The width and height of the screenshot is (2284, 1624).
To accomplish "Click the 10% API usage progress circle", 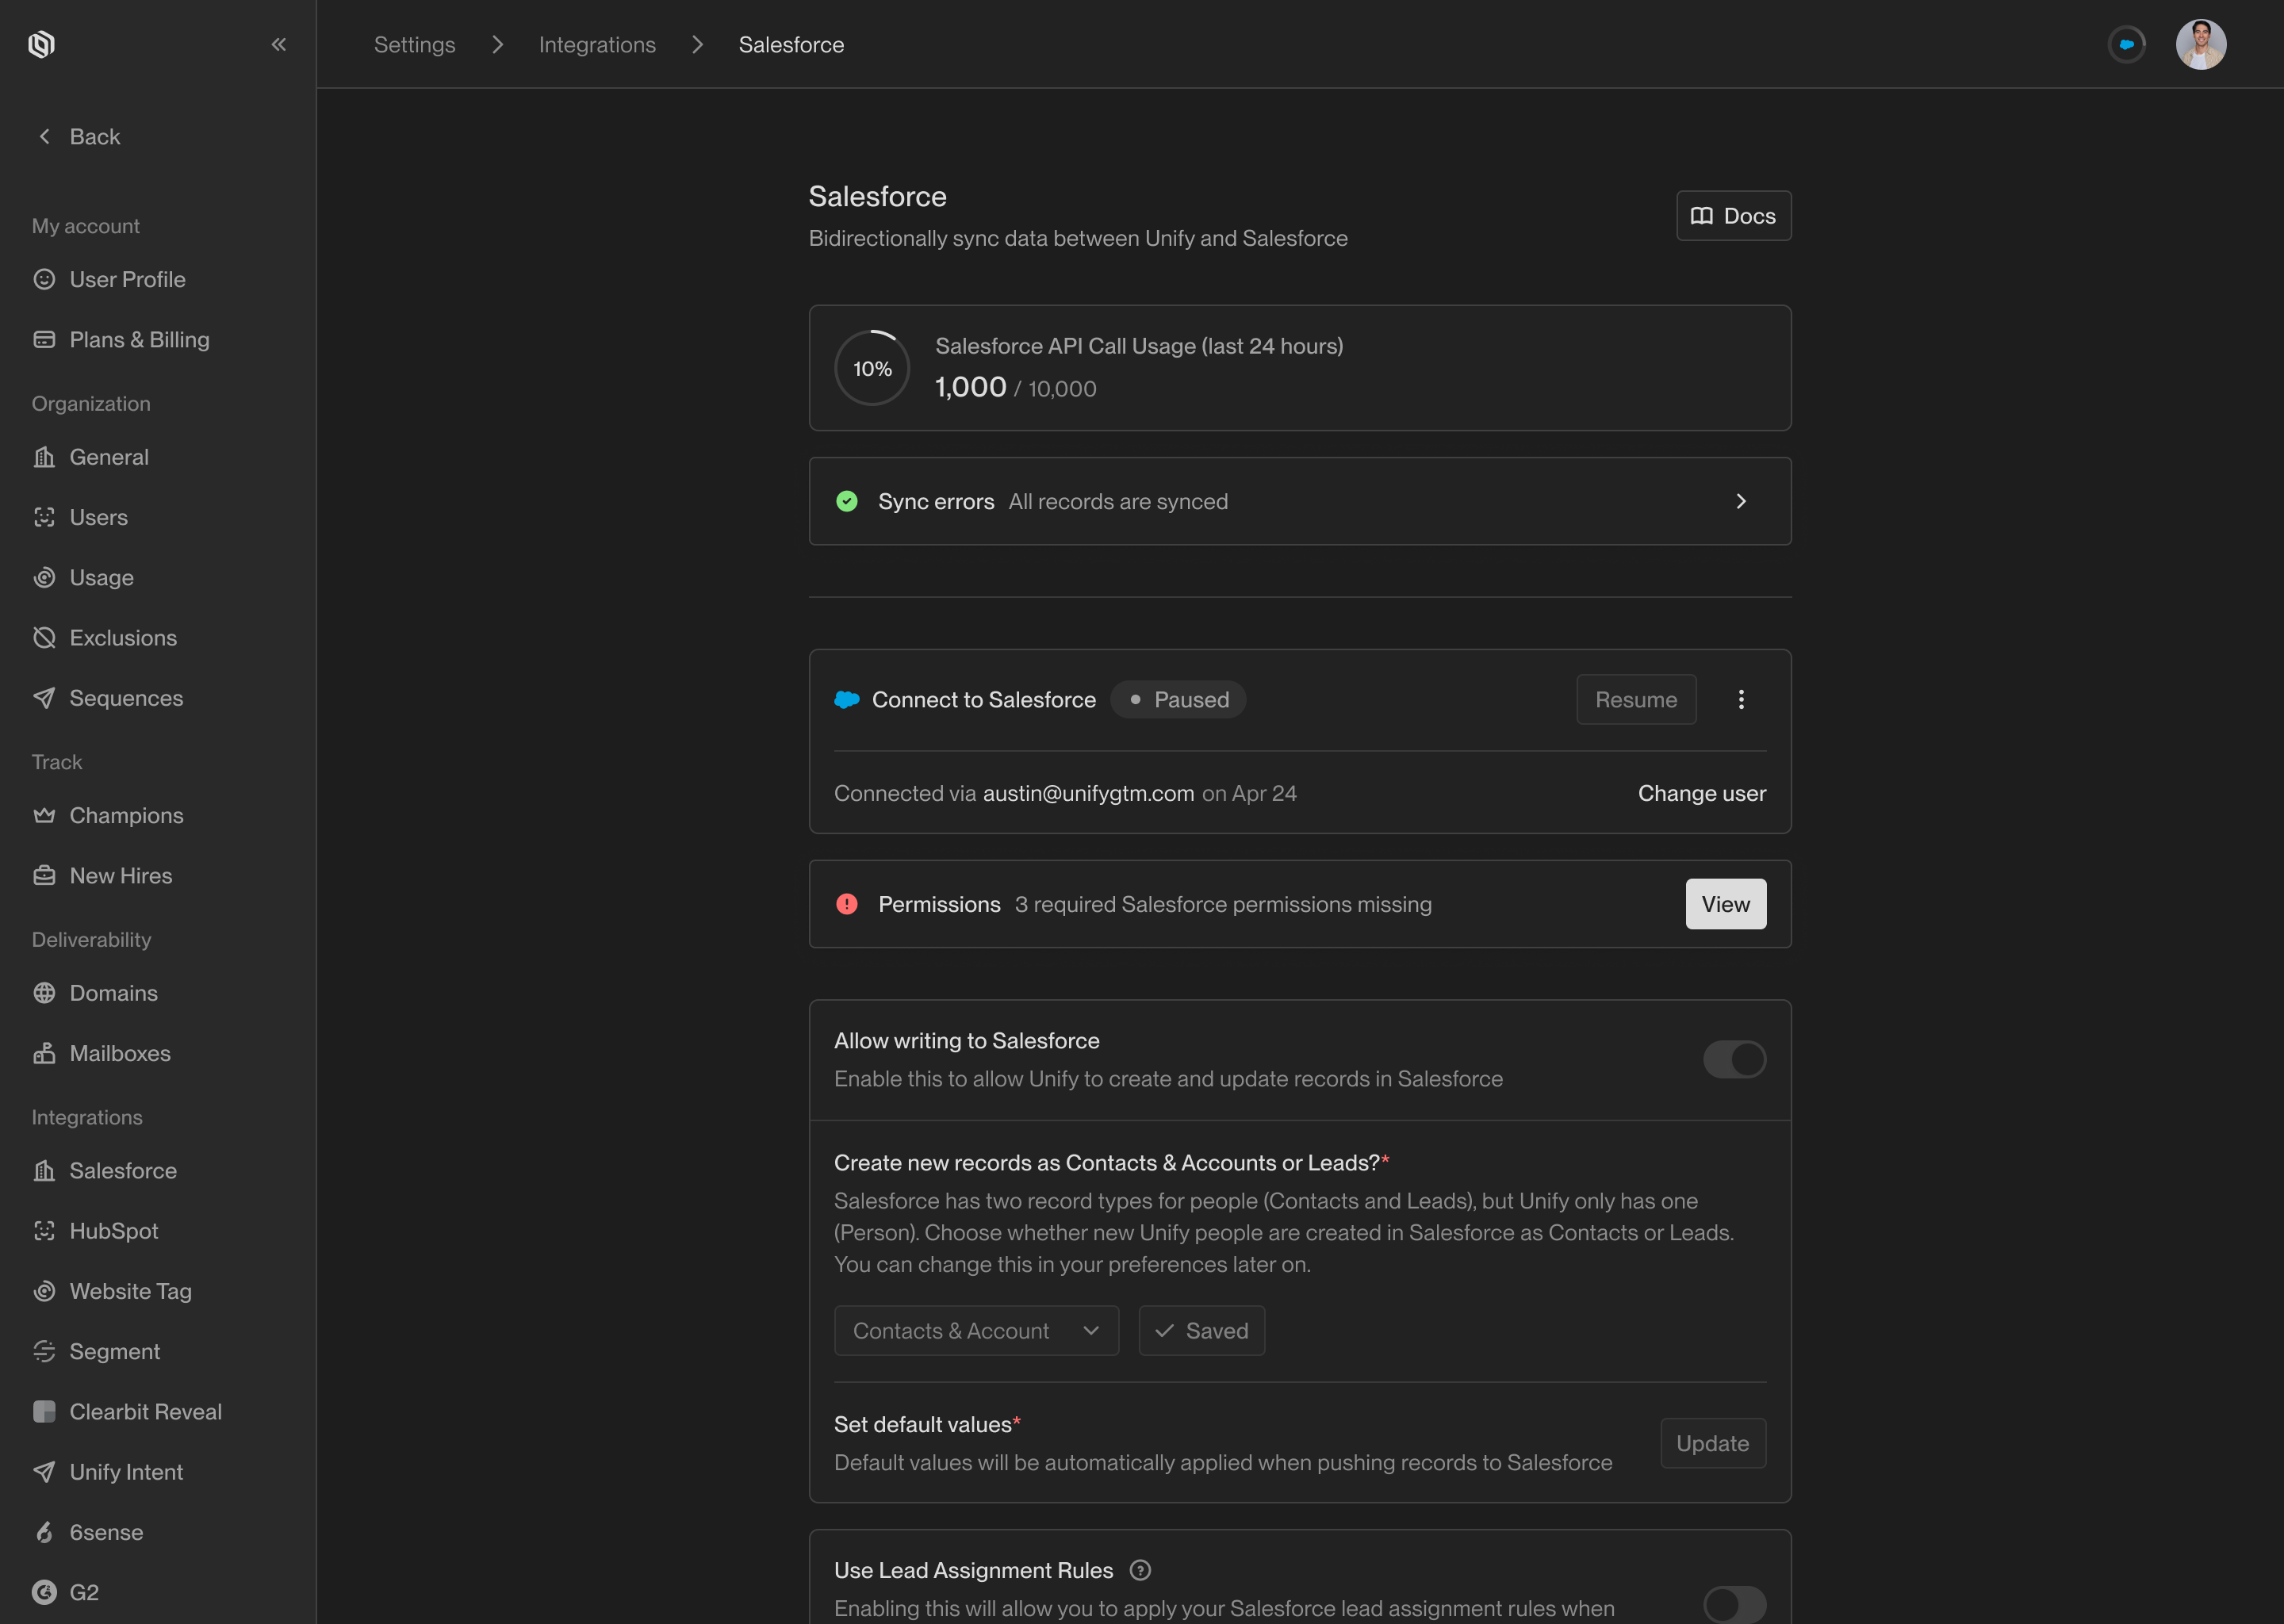I will (x=872, y=369).
